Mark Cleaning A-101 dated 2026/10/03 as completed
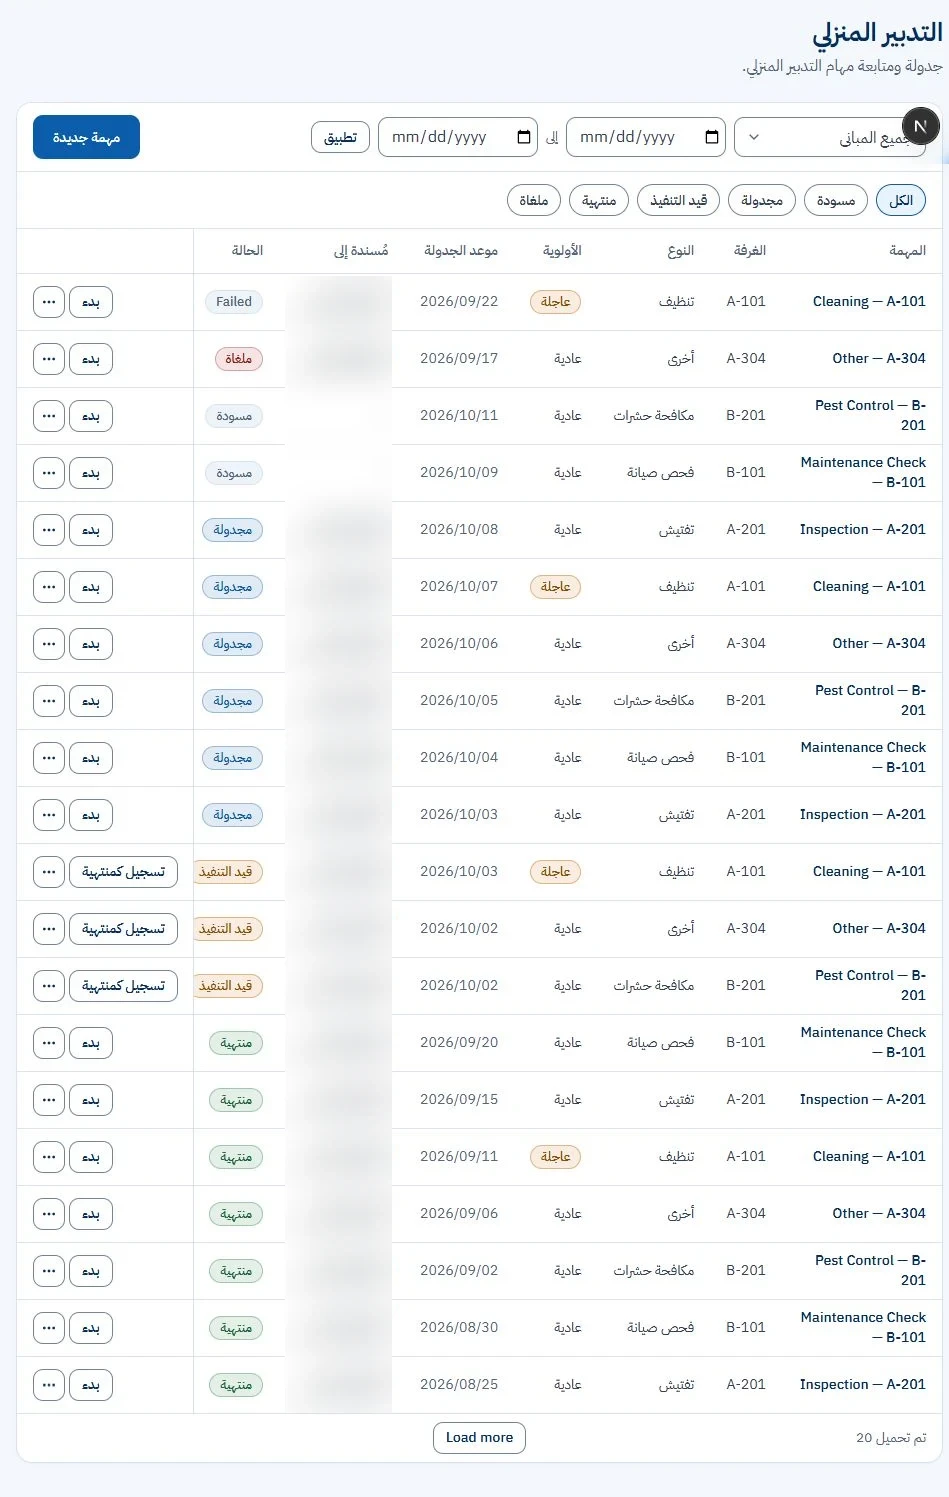This screenshot has height=1497, width=949. [123, 872]
